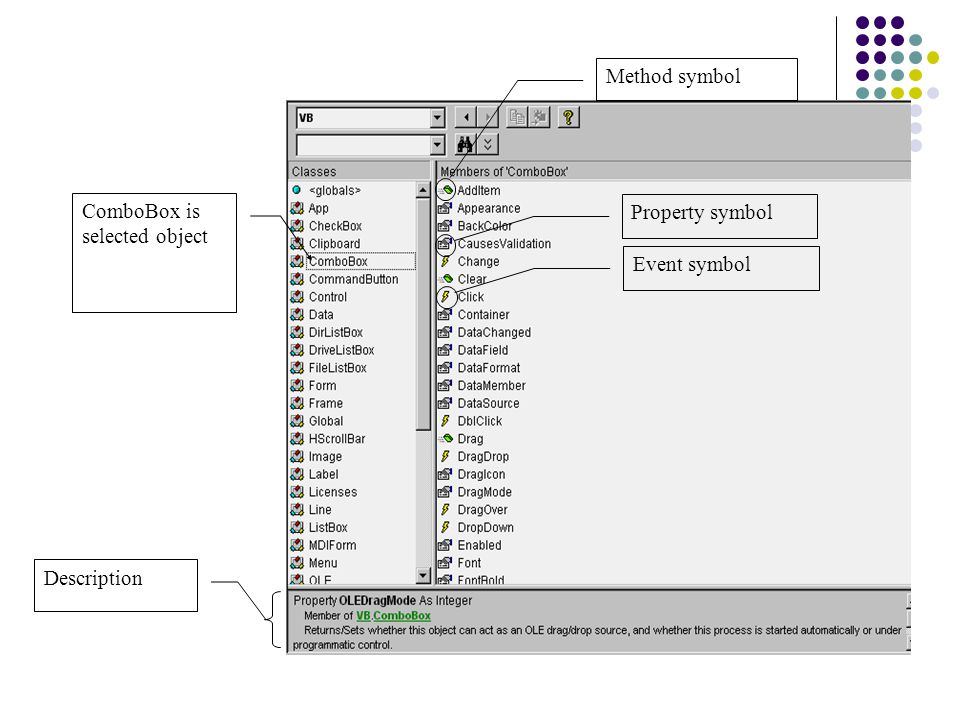Select the ListBox class
960x720 pixels.
tap(328, 528)
